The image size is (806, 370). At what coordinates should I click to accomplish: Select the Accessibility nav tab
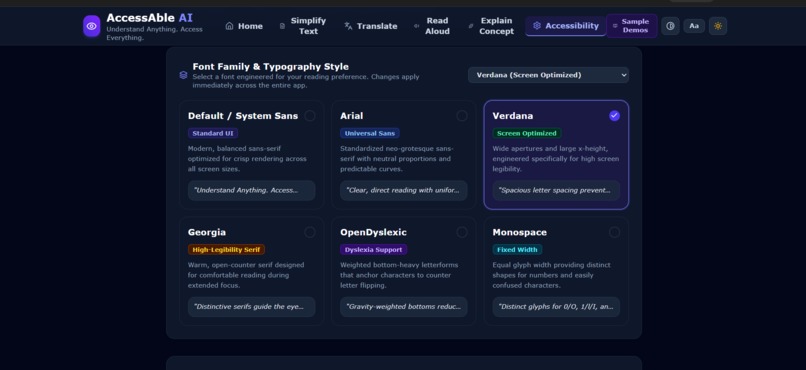pyautogui.click(x=565, y=26)
